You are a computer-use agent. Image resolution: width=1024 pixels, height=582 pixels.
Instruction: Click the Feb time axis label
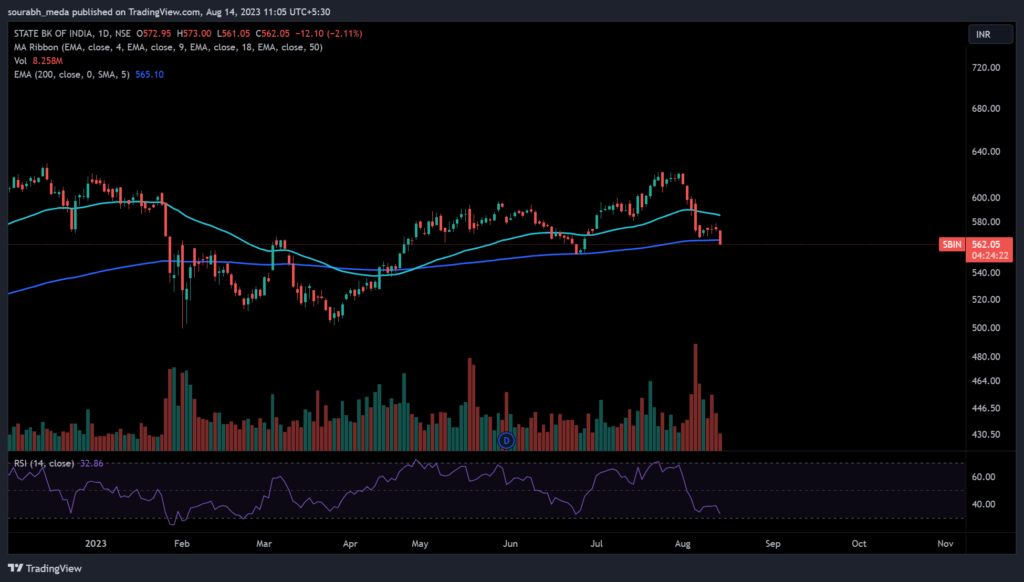point(182,543)
